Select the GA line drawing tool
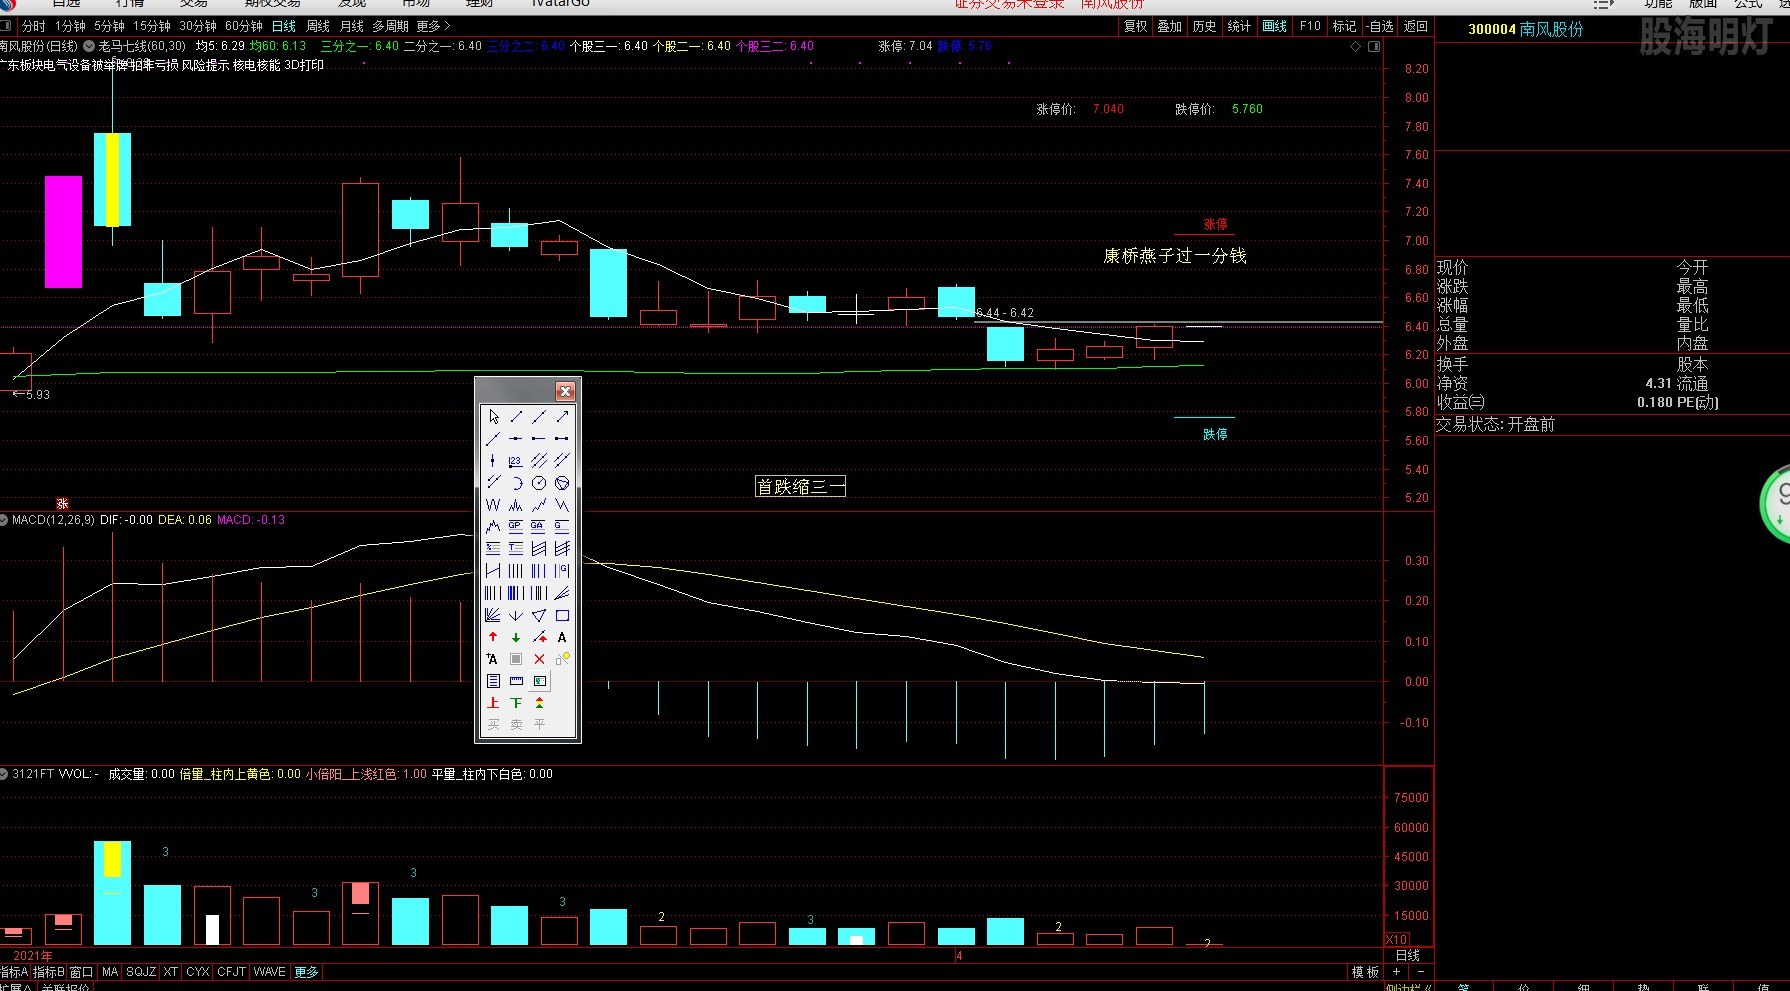 click(x=539, y=526)
